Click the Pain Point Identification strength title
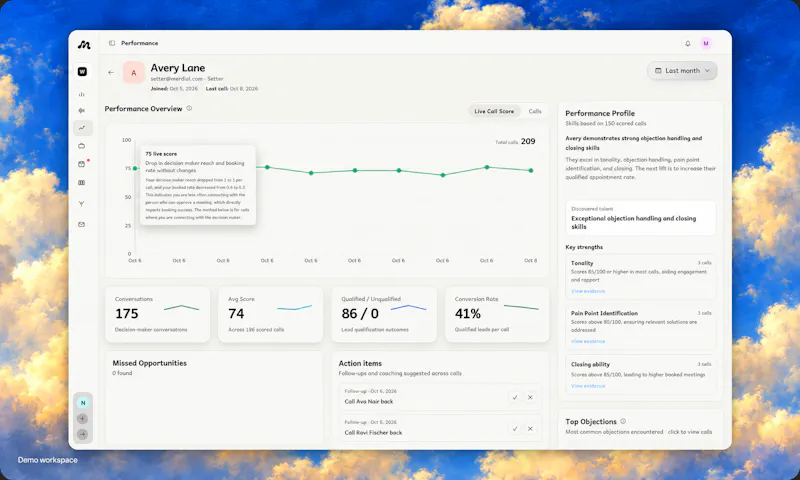 coord(604,313)
